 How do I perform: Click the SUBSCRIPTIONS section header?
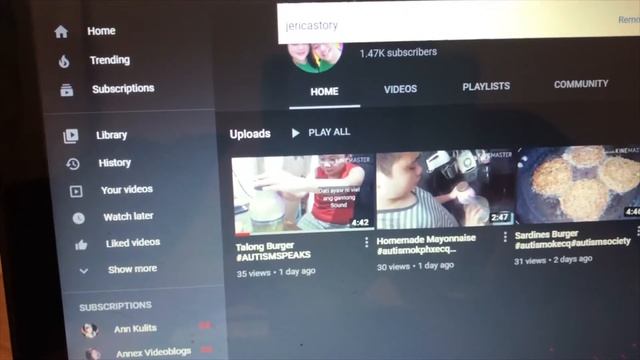(x=116, y=306)
